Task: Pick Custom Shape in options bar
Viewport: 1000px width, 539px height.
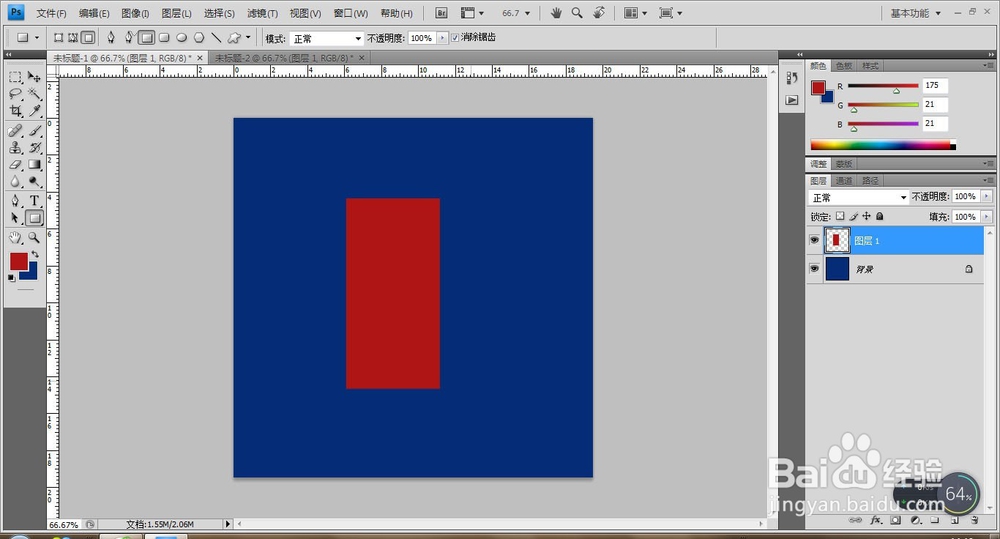Action: (234, 38)
